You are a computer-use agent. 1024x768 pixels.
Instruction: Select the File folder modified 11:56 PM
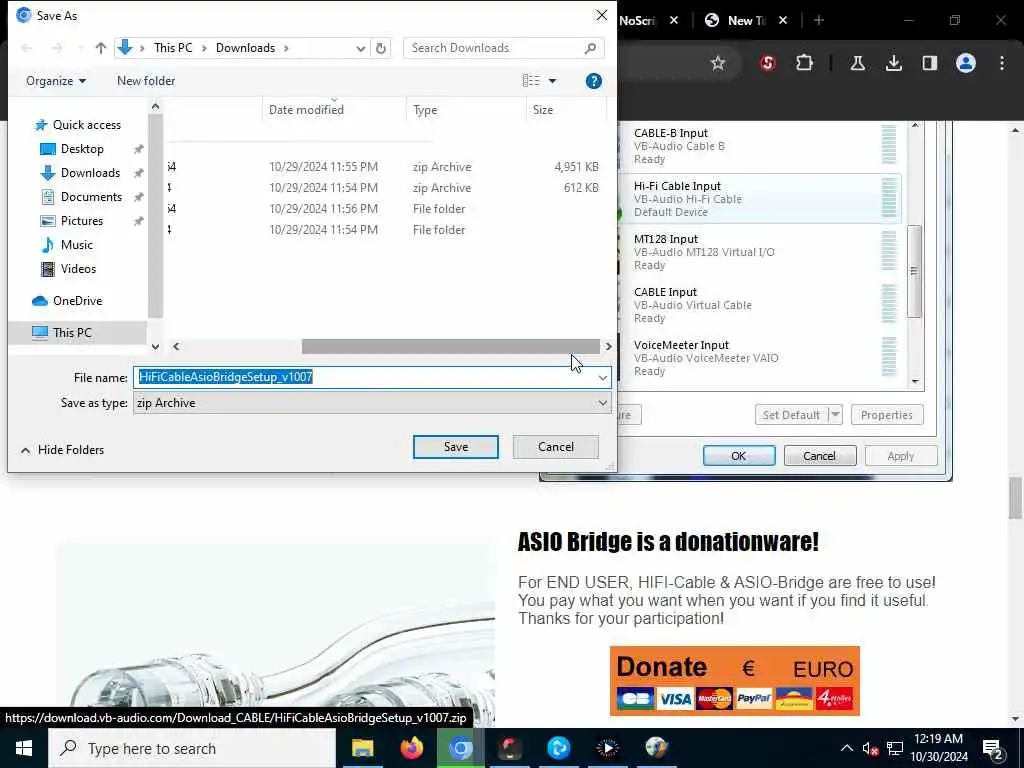click(x=384, y=209)
